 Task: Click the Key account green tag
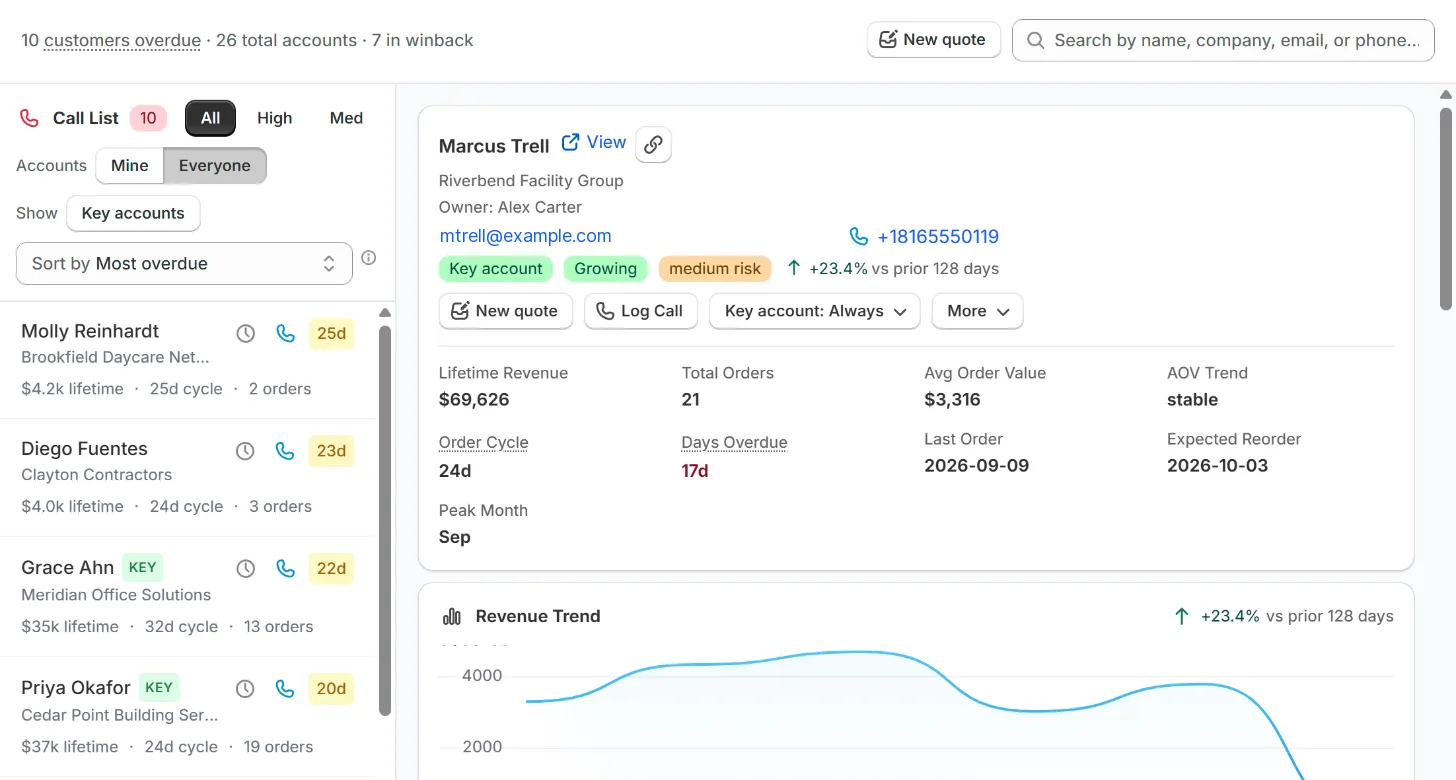coord(496,268)
